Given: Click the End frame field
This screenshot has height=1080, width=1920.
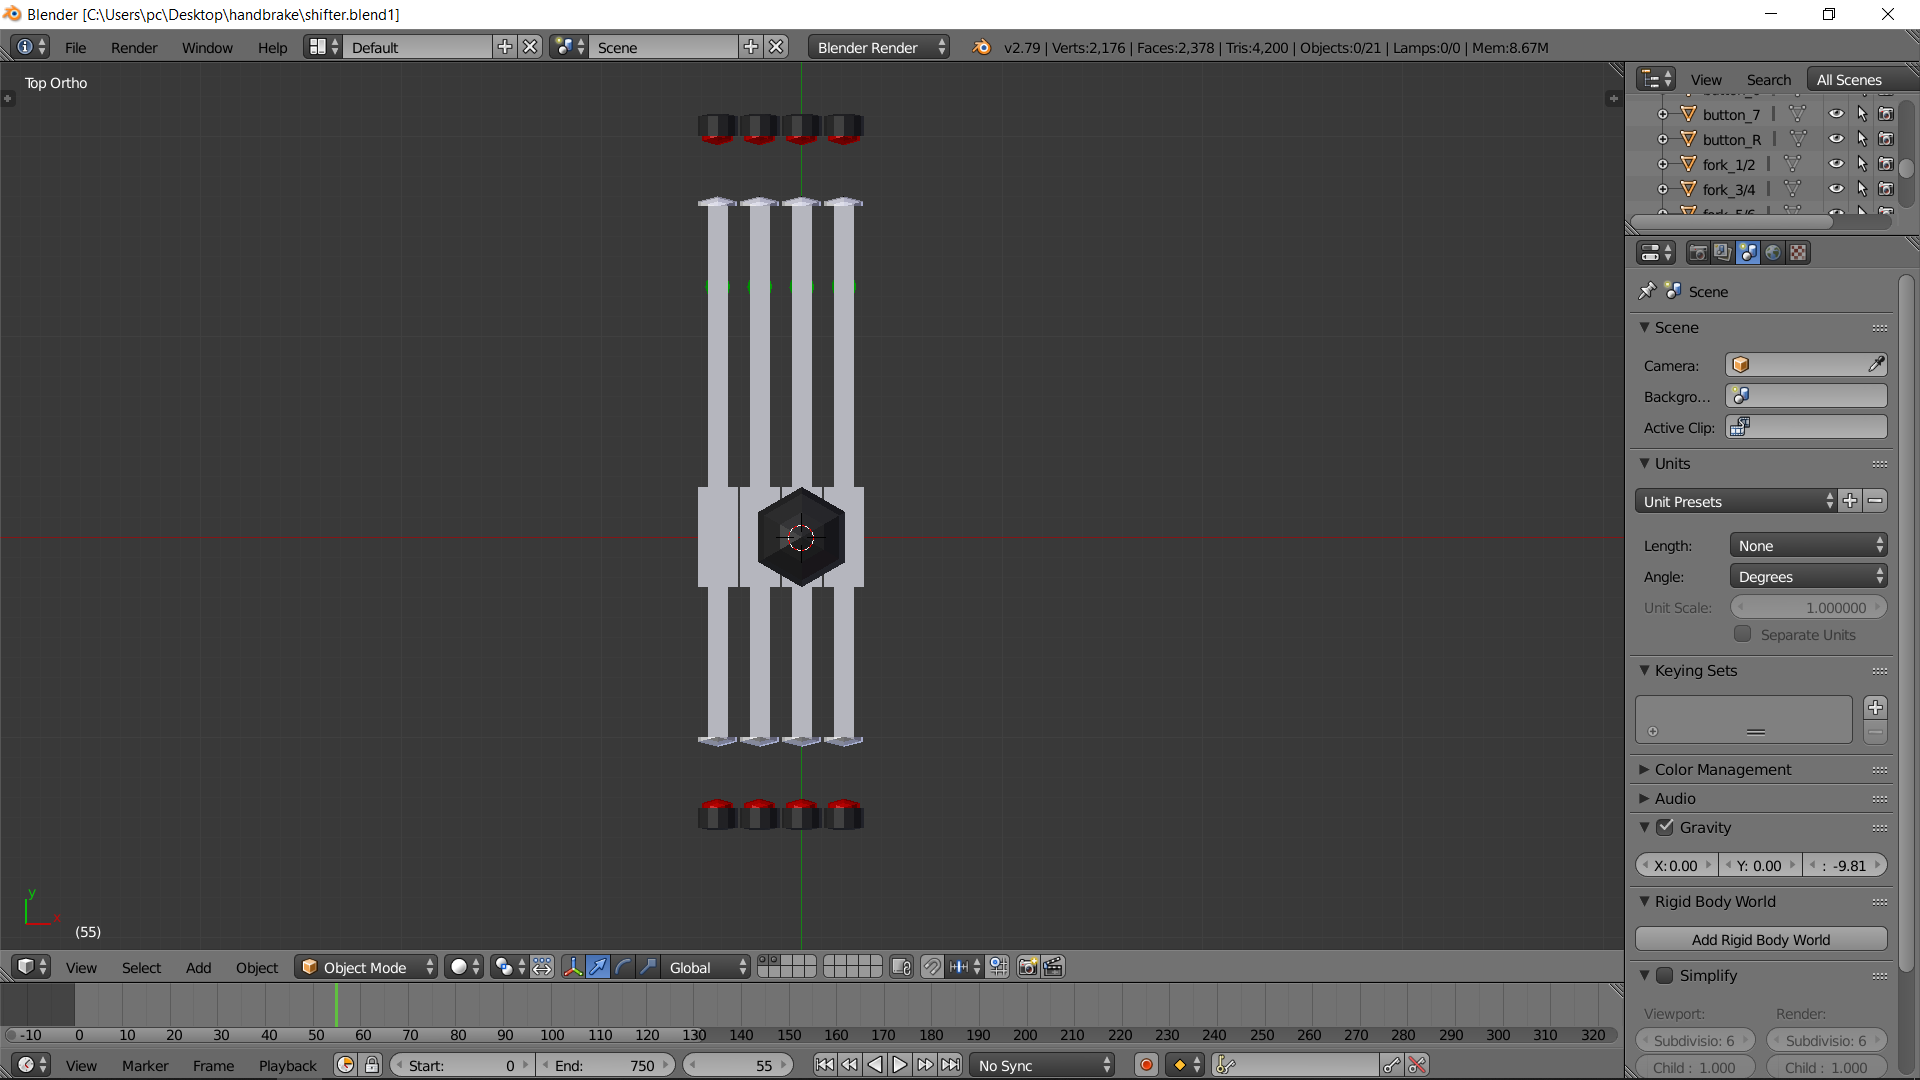Looking at the screenshot, I should [605, 1066].
